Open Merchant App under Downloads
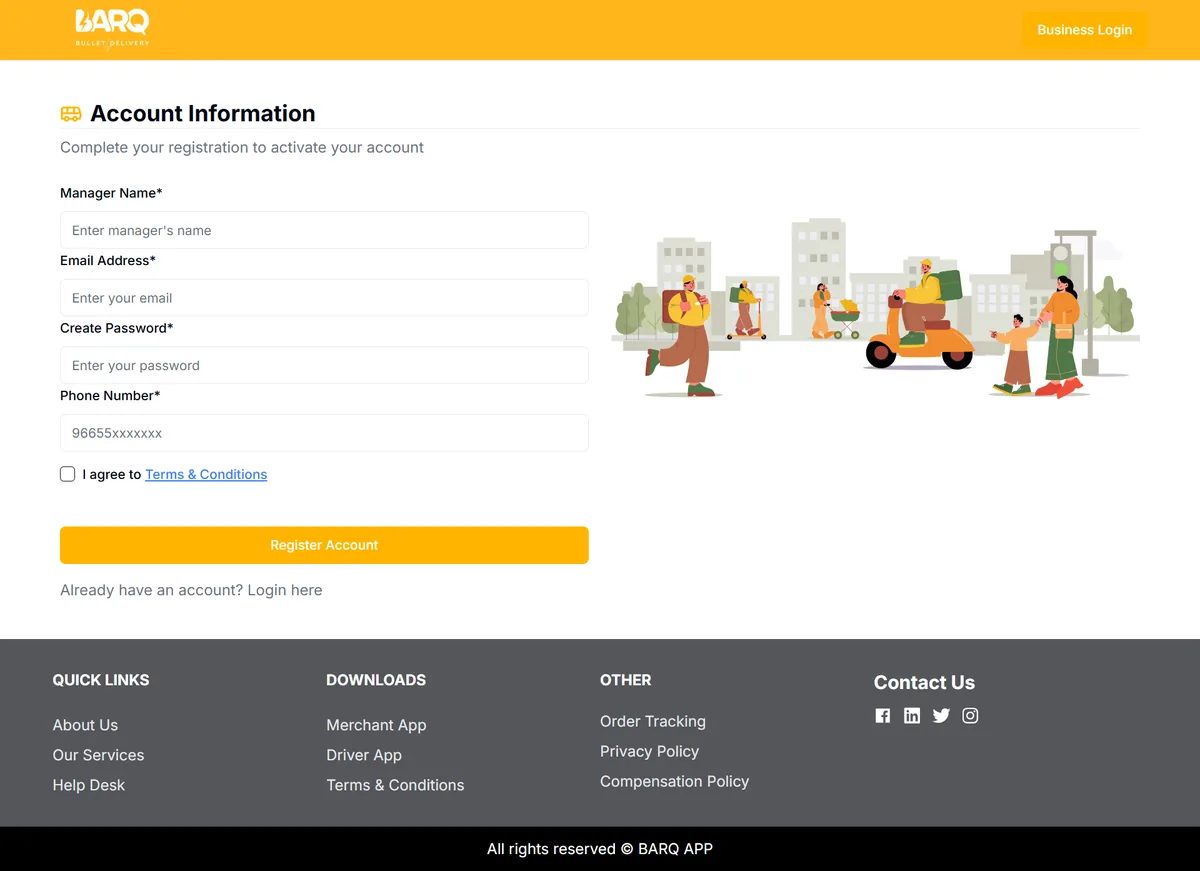This screenshot has height=871, width=1200. pyautogui.click(x=376, y=725)
